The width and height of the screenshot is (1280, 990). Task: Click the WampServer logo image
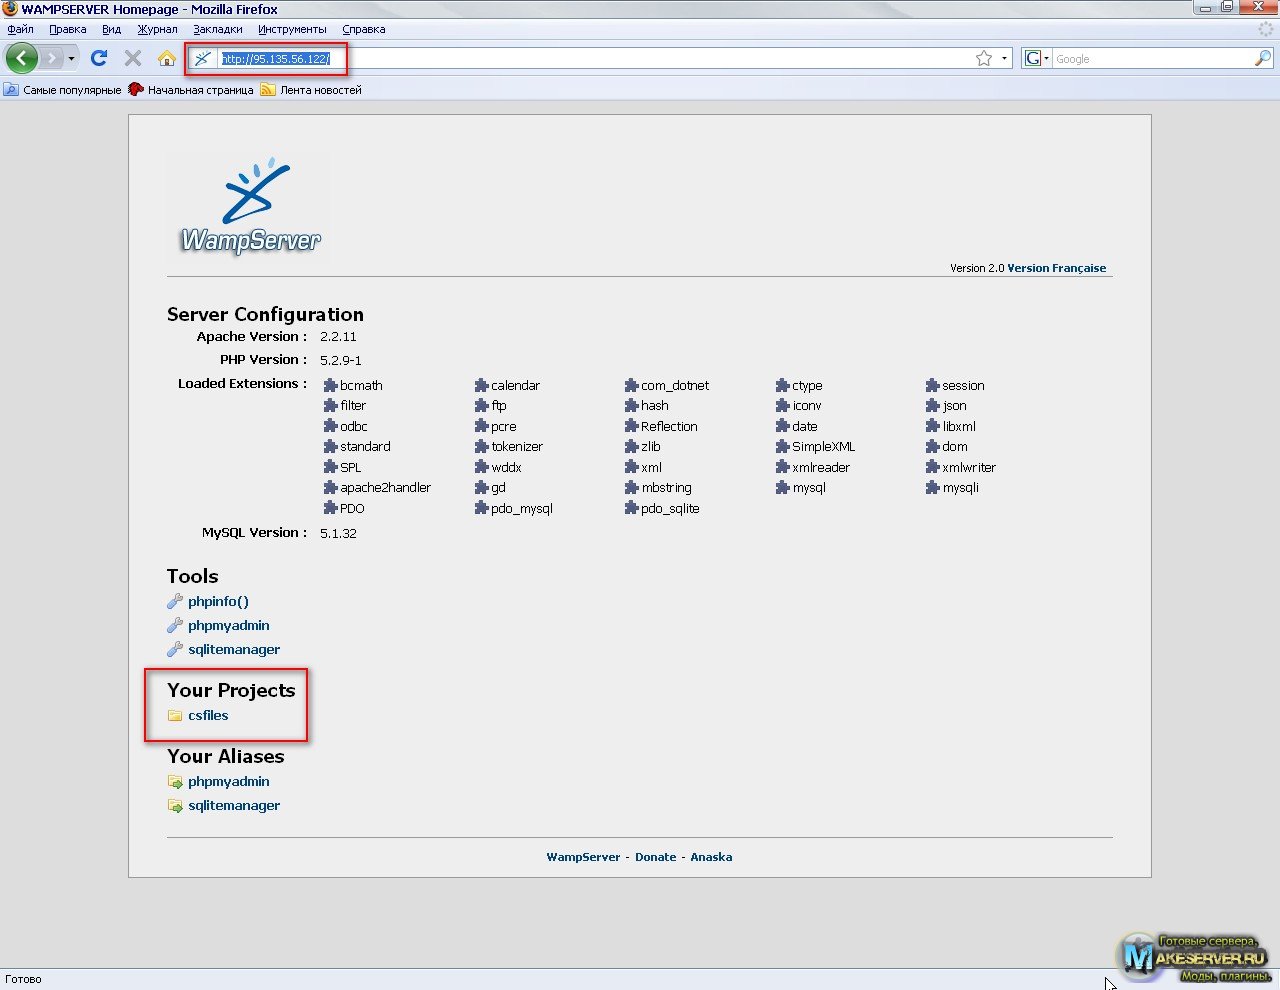pyautogui.click(x=249, y=205)
